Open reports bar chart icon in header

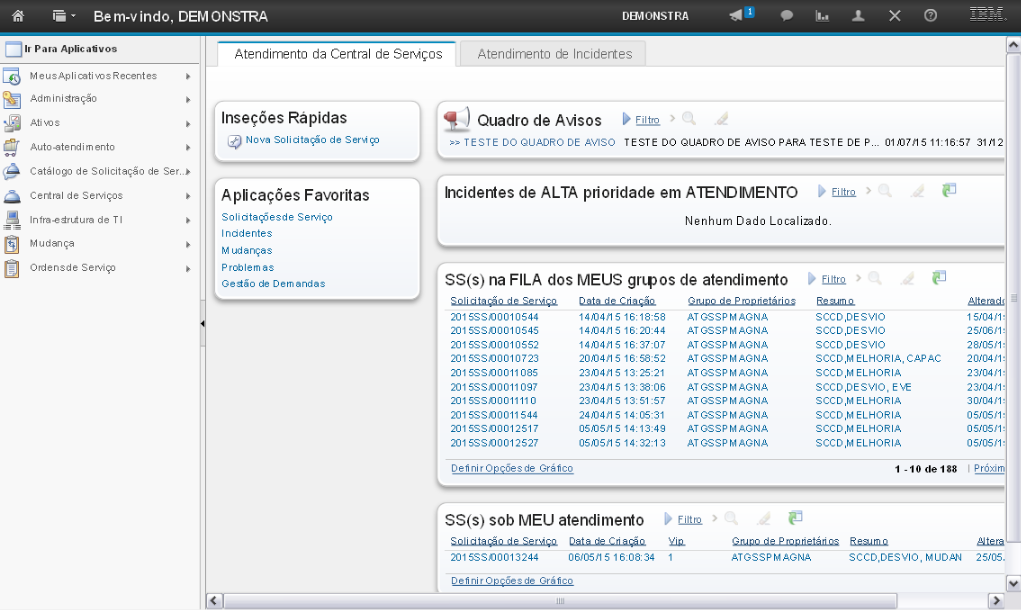(823, 16)
